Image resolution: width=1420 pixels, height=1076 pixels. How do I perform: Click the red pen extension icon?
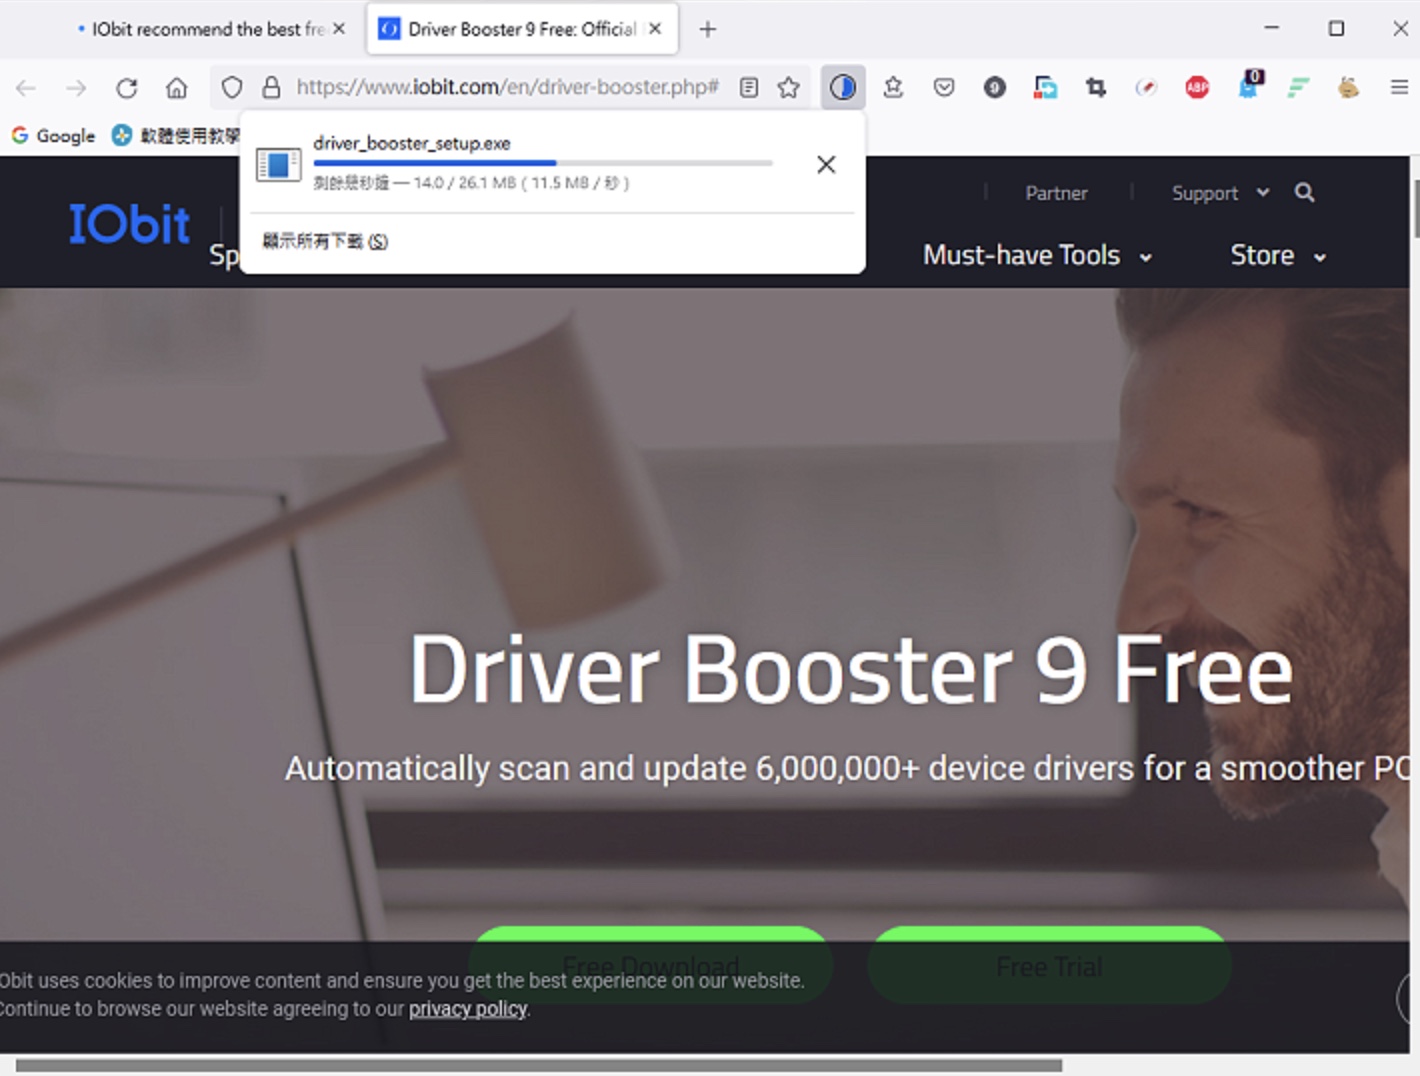tap(1146, 88)
